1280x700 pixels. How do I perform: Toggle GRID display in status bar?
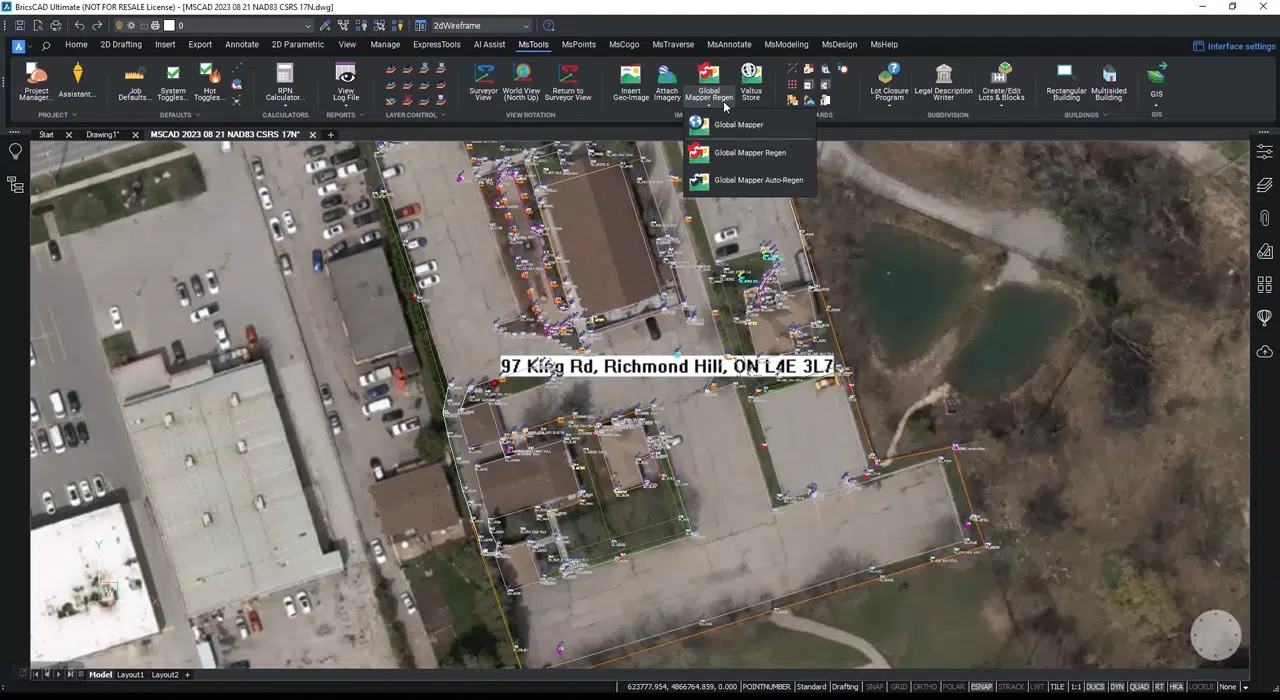[899, 687]
